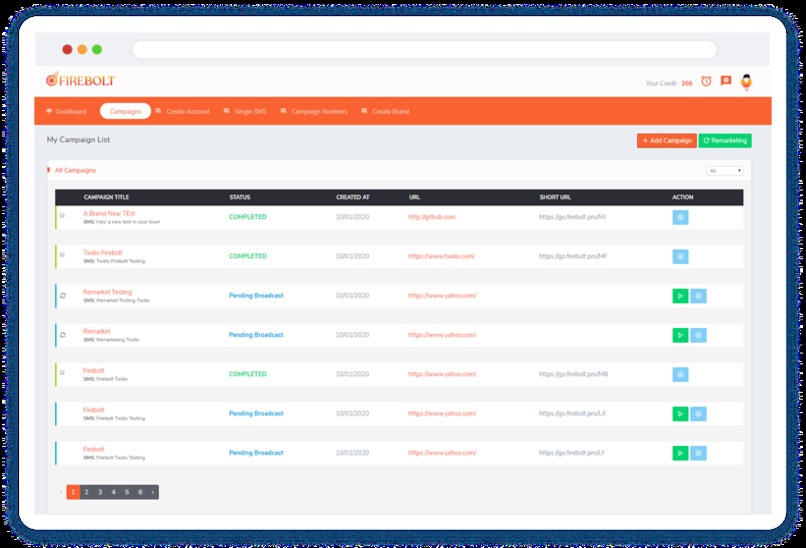Click the CREATED AT column header
Image resolution: width=806 pixels, height=548 pixels.
pos(353,197)
